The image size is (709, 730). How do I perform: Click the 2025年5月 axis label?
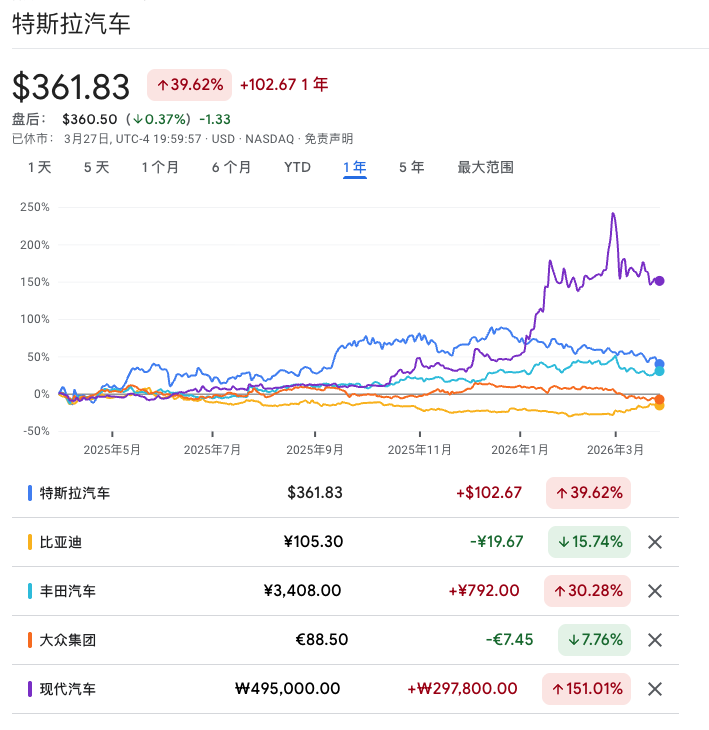tap(112, 450)
